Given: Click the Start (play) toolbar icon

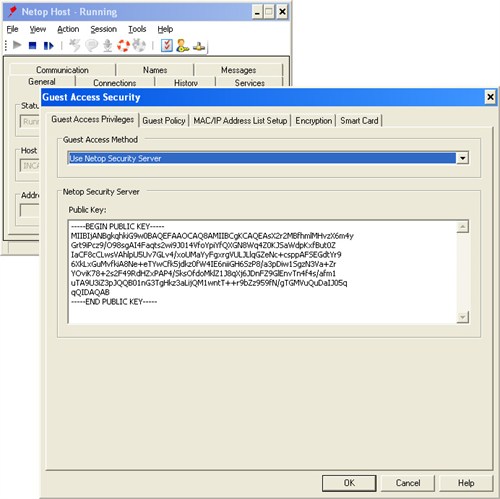Looking at the screenshot, I should point(17,45).
